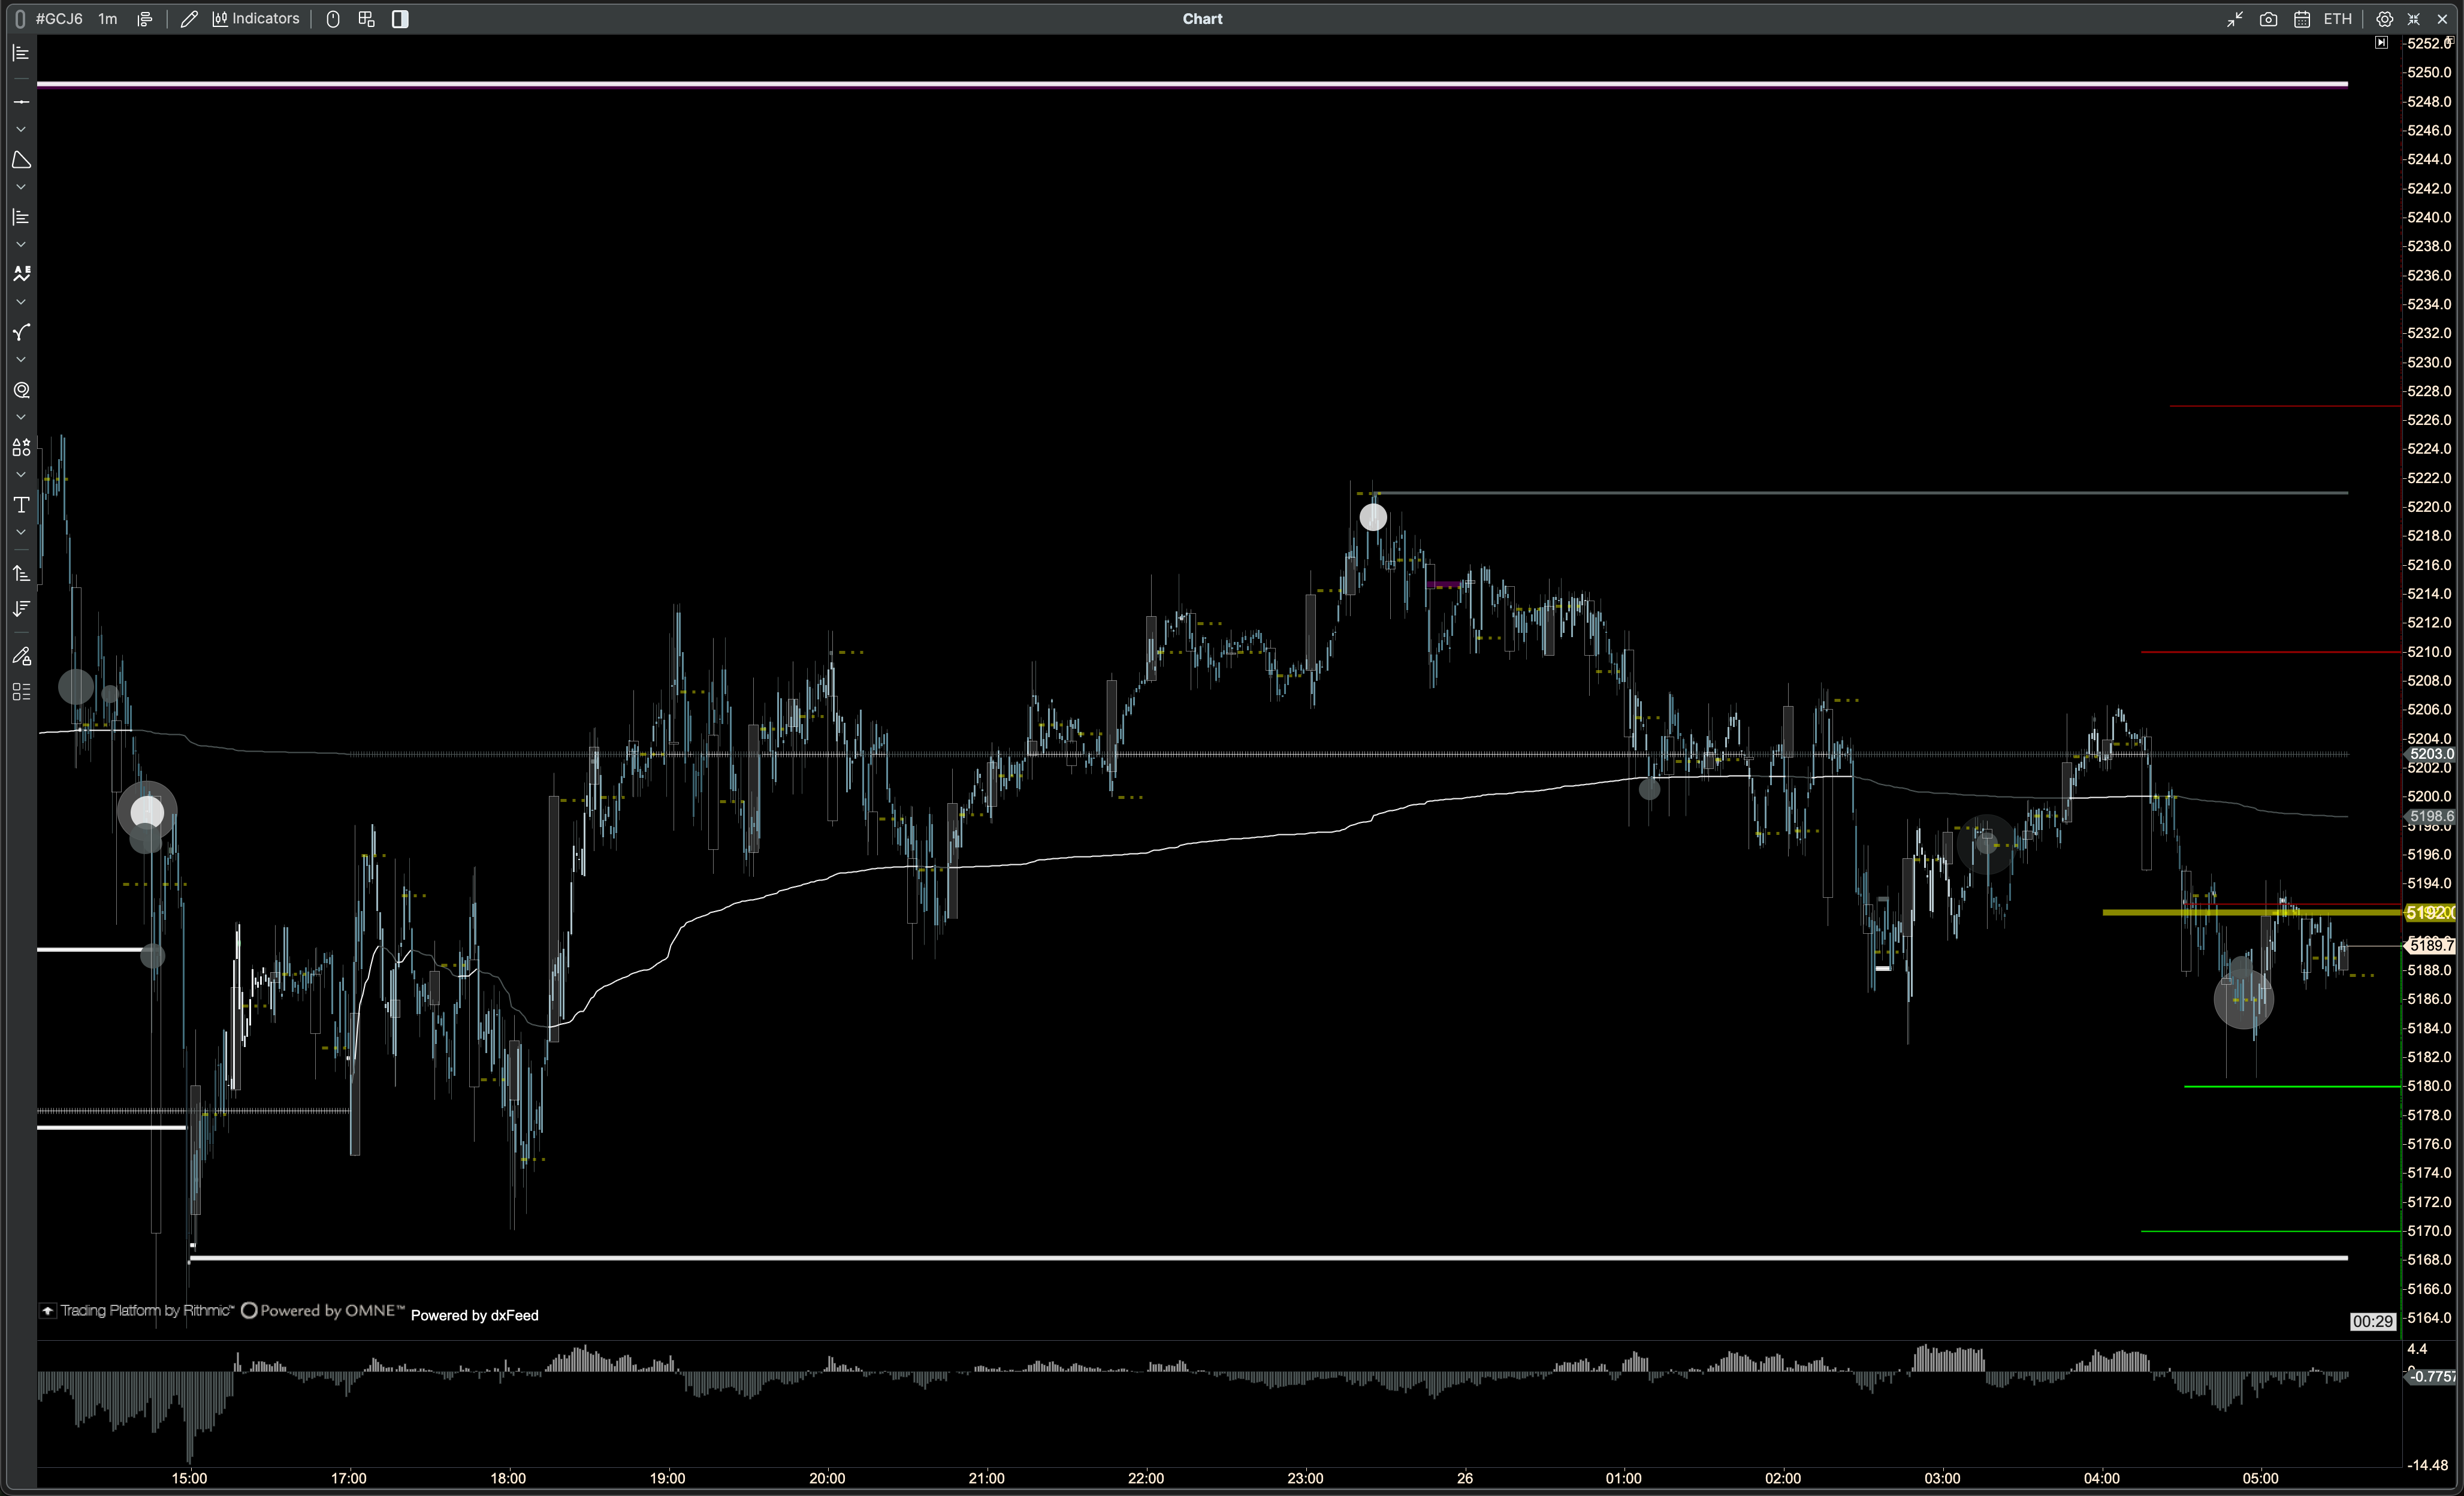Open the Indicators menu
2464x1496 pixels.
[x=256, y=19]
